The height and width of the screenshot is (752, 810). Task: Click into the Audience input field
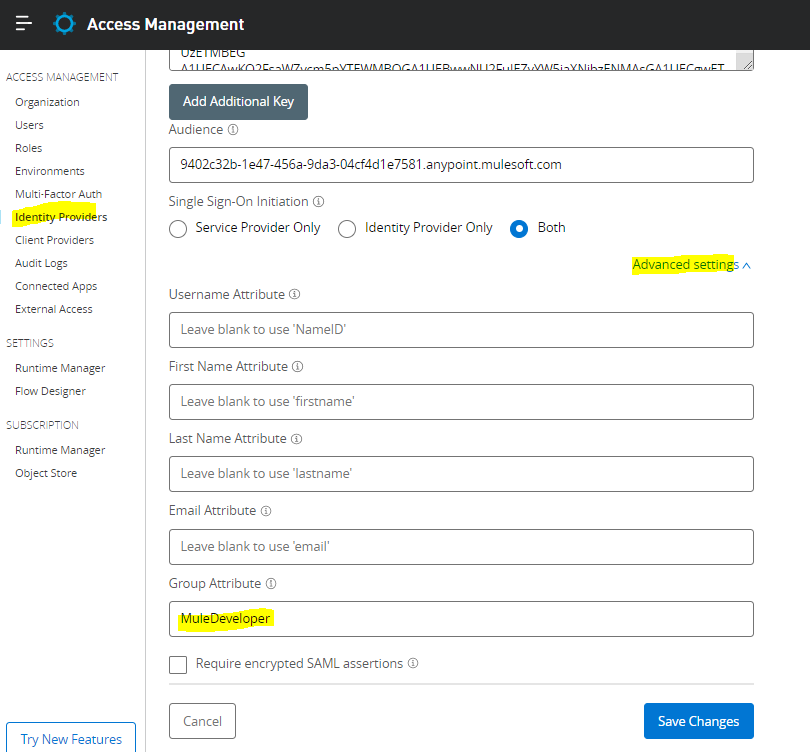461,165
